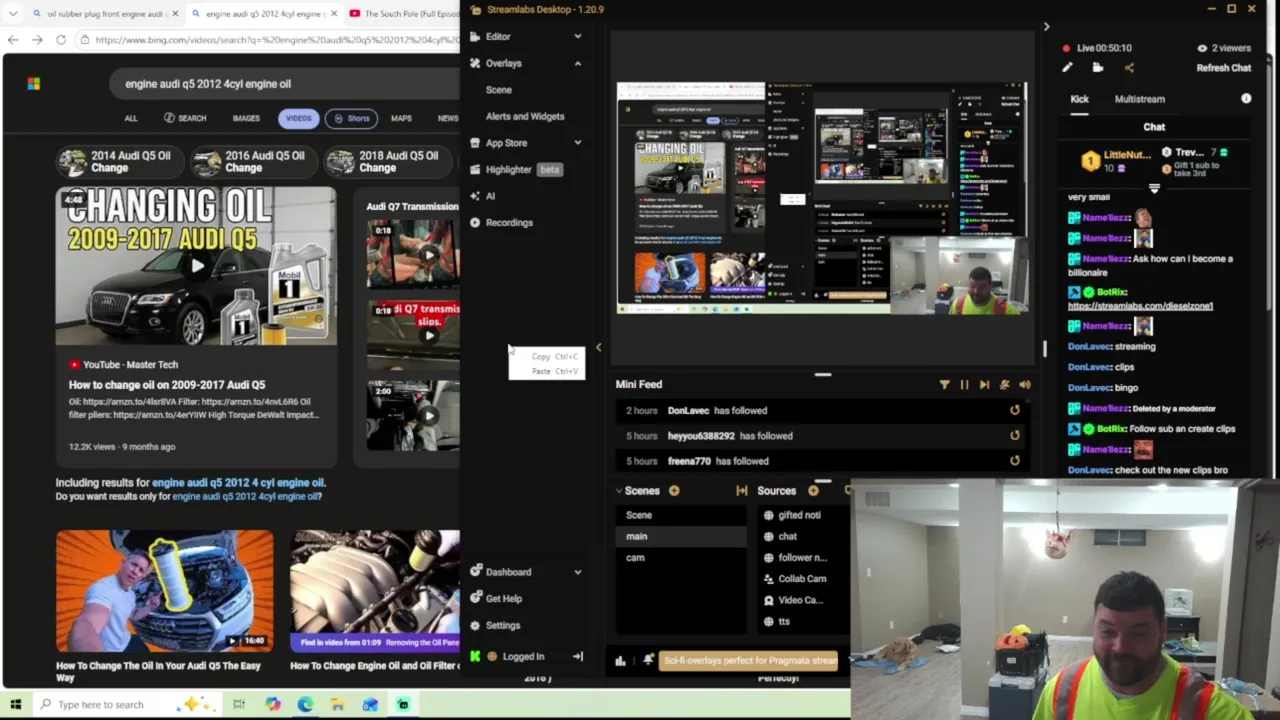Toggle the Mini Feed alert volume speaker icon
1280x720 pixels.
click(x=1024, y=384)
